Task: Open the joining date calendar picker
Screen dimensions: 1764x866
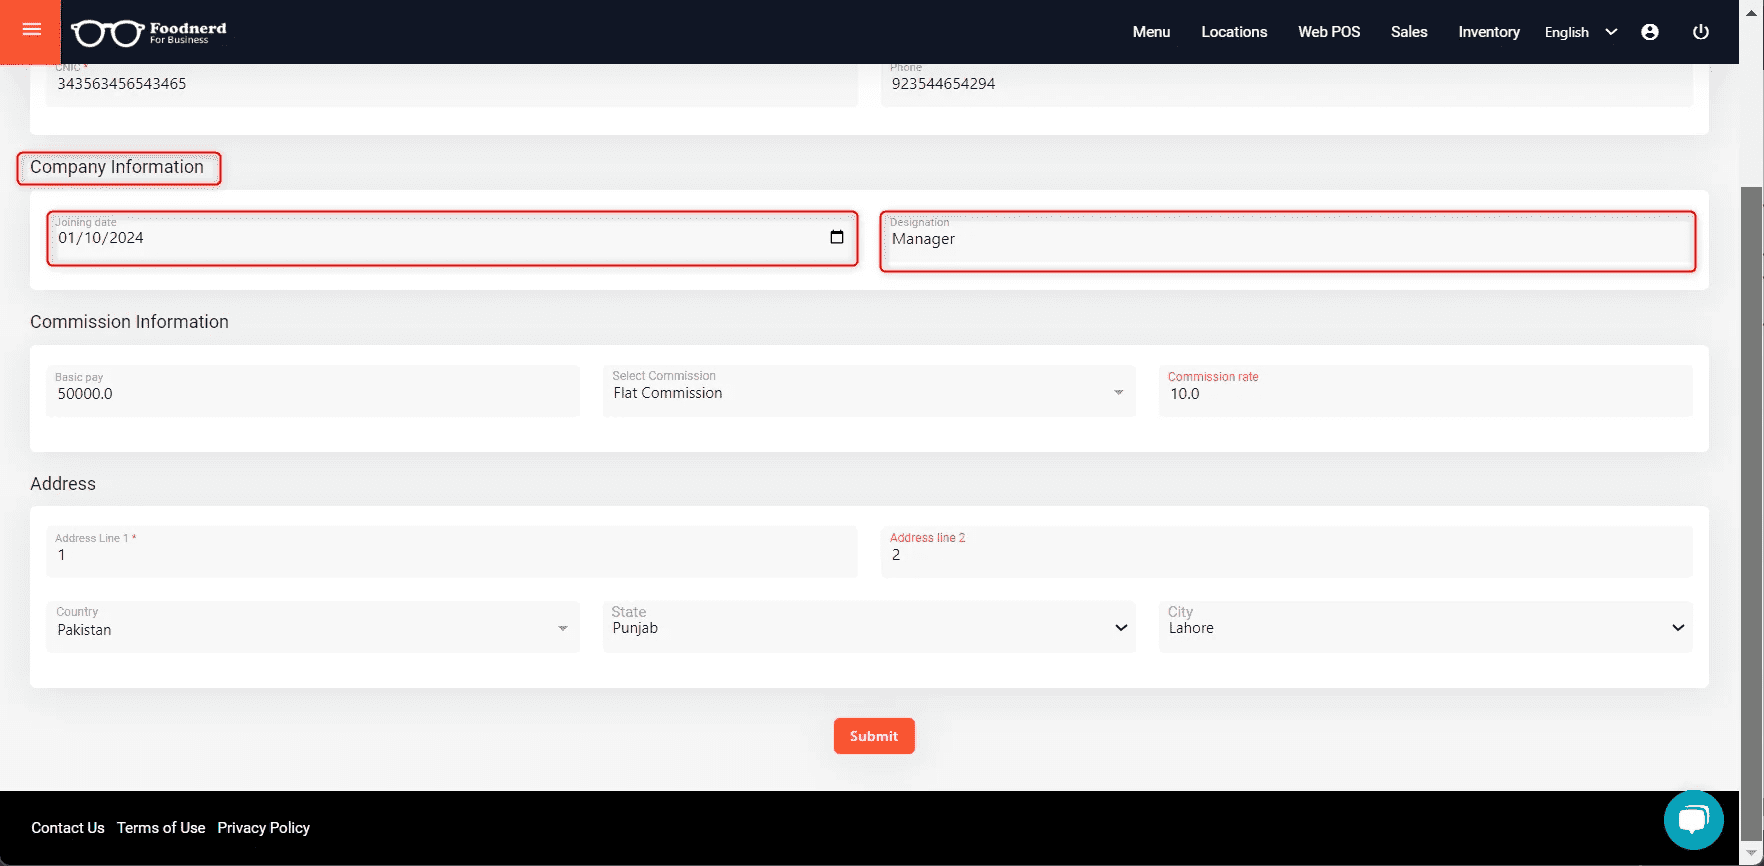Action: [837, 237]
